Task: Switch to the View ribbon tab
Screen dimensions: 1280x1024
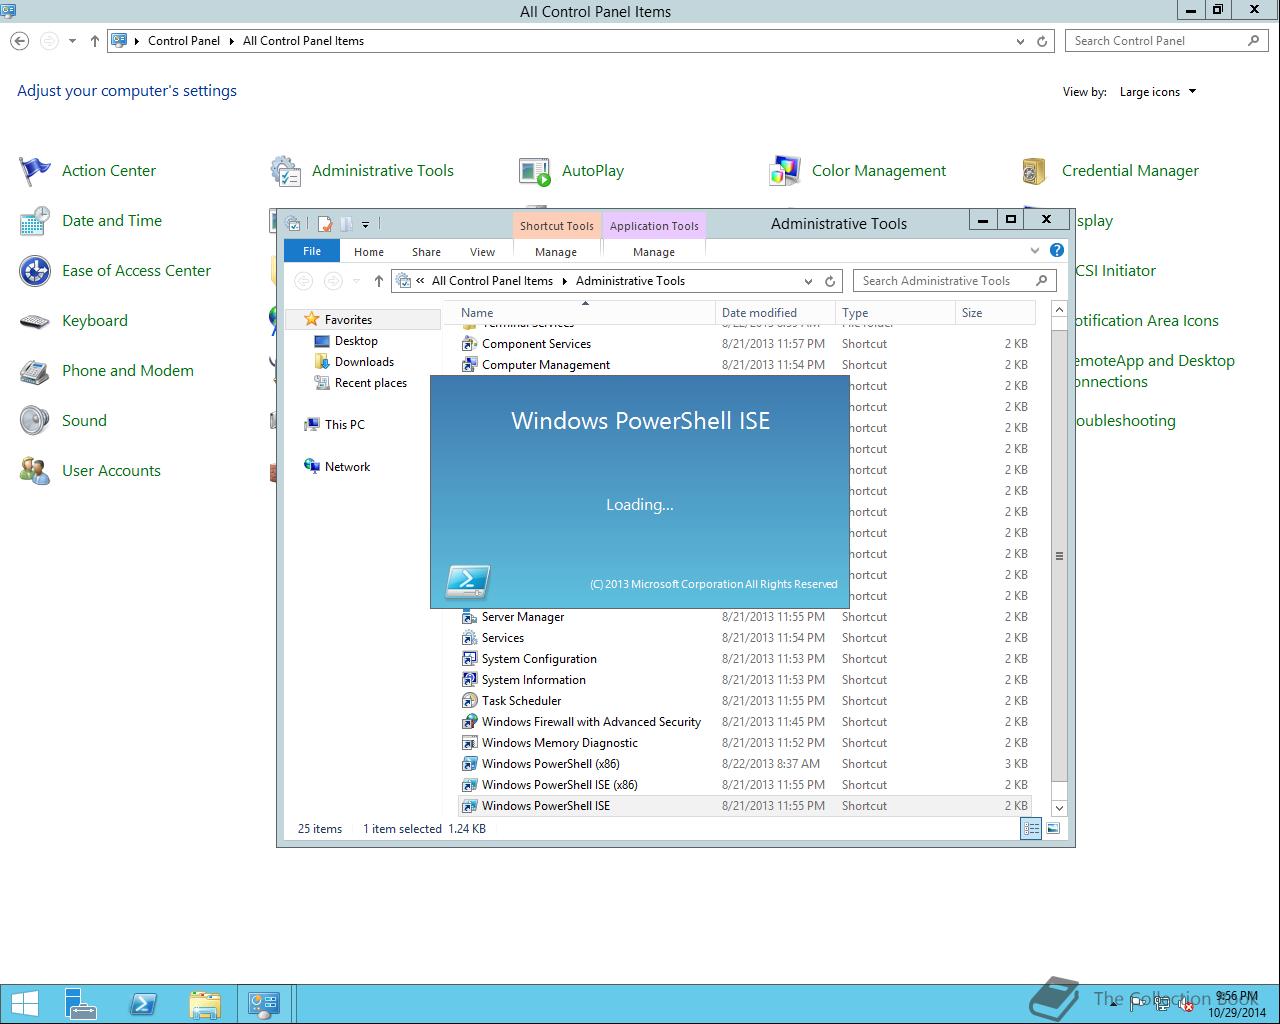Action: tap(482, 252)
